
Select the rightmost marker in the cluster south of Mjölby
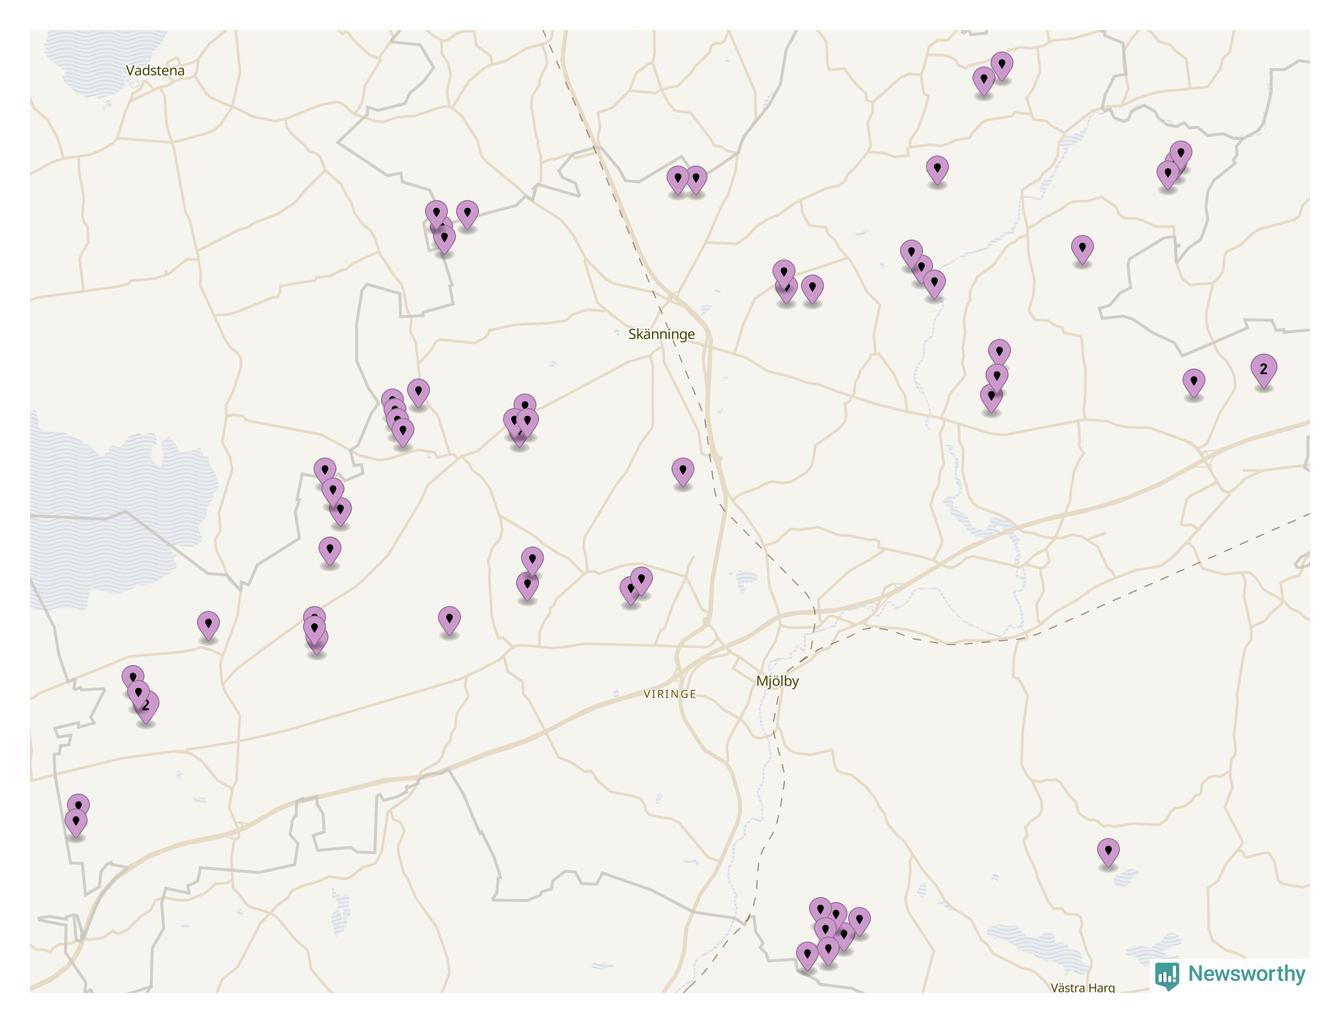point(859,922)
